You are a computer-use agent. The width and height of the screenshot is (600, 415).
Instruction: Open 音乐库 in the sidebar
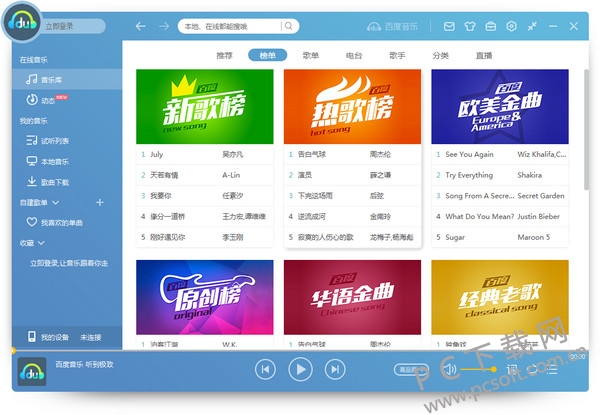(x=67, y=79)
